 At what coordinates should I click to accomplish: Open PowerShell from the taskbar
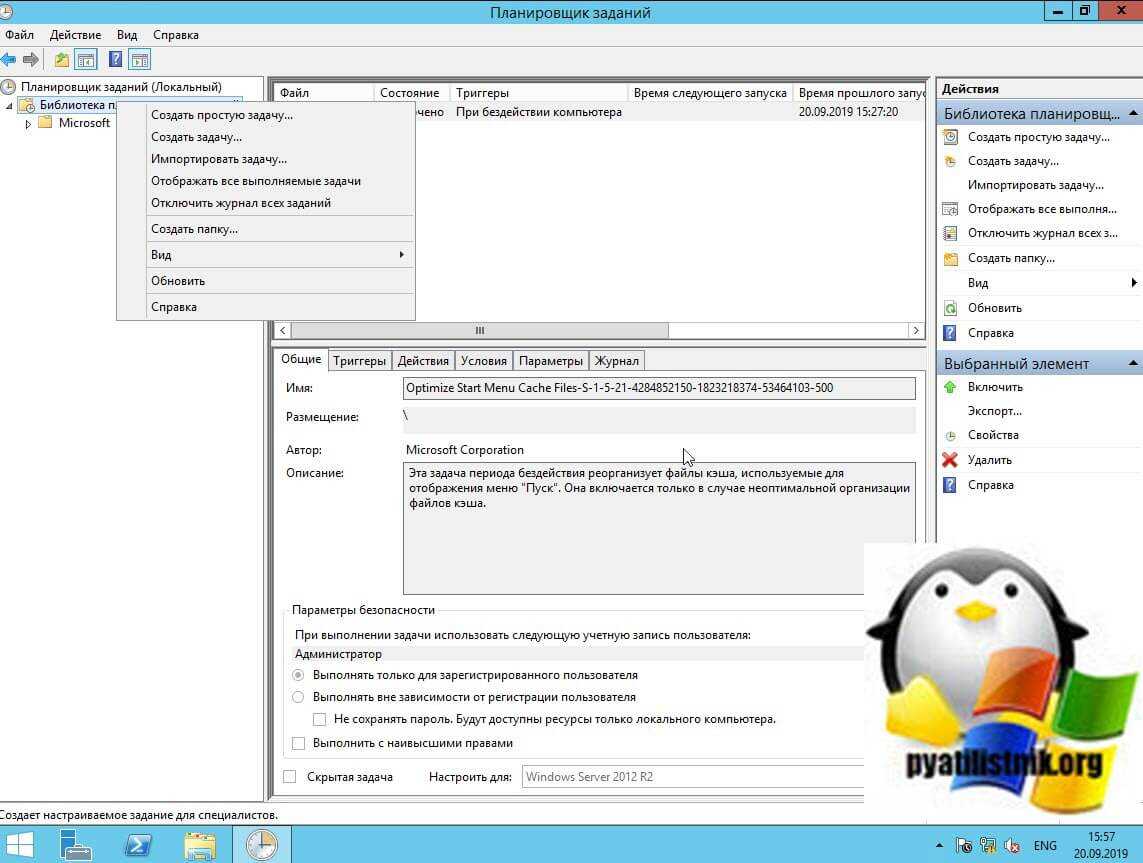[x=137, y=844]
